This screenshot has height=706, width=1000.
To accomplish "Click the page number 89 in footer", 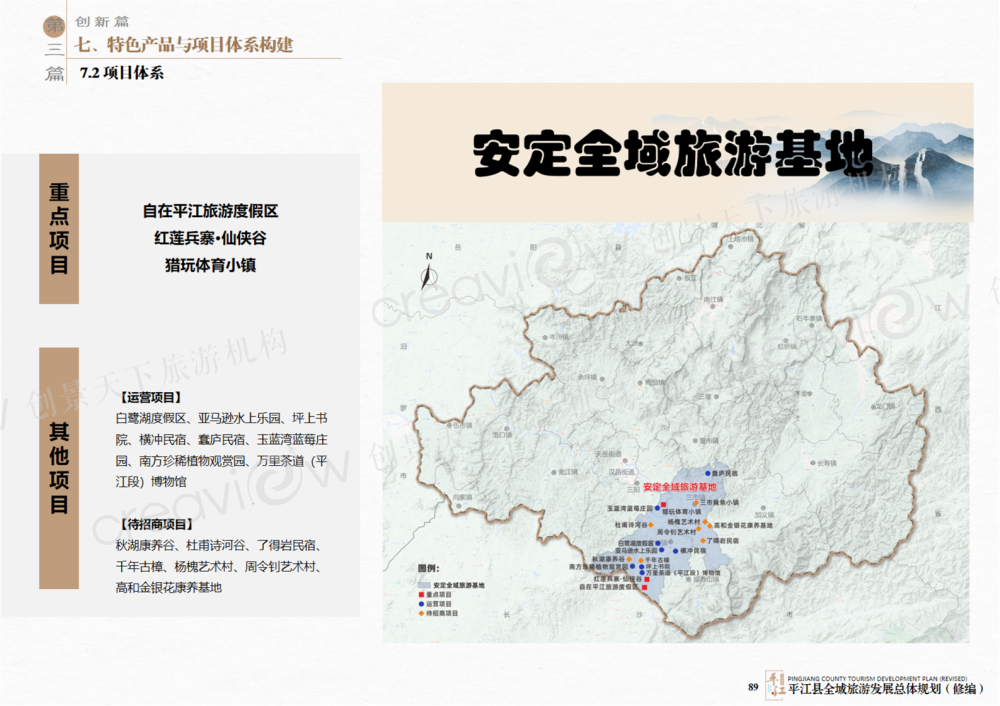I will [x=753, y=687].
